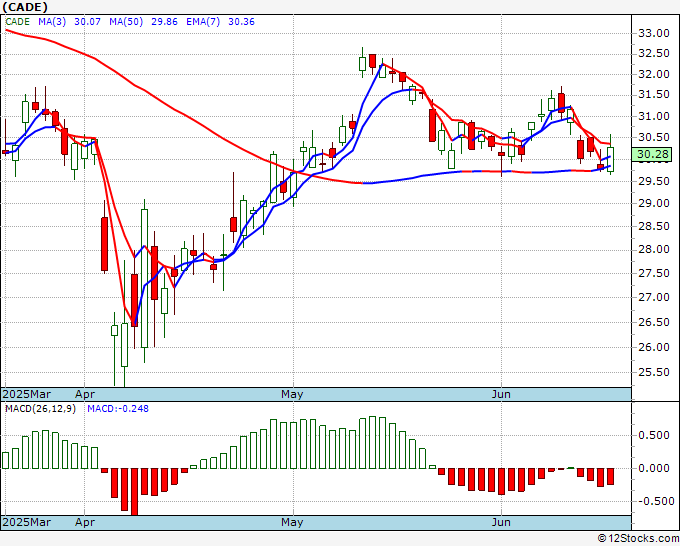Click the (CADE) chart title
The height and width of the screenshot is (546, 680).
(25, 7)
